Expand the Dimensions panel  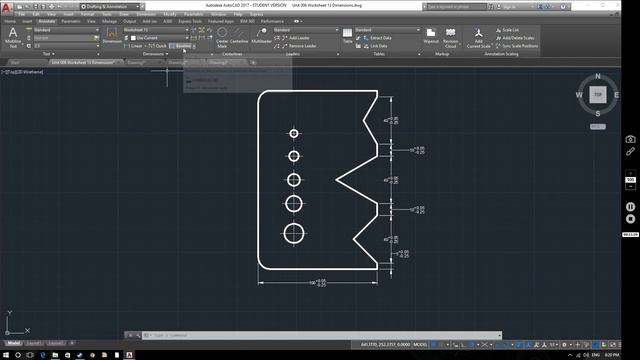pyautogui.click(x=156, y=54)
